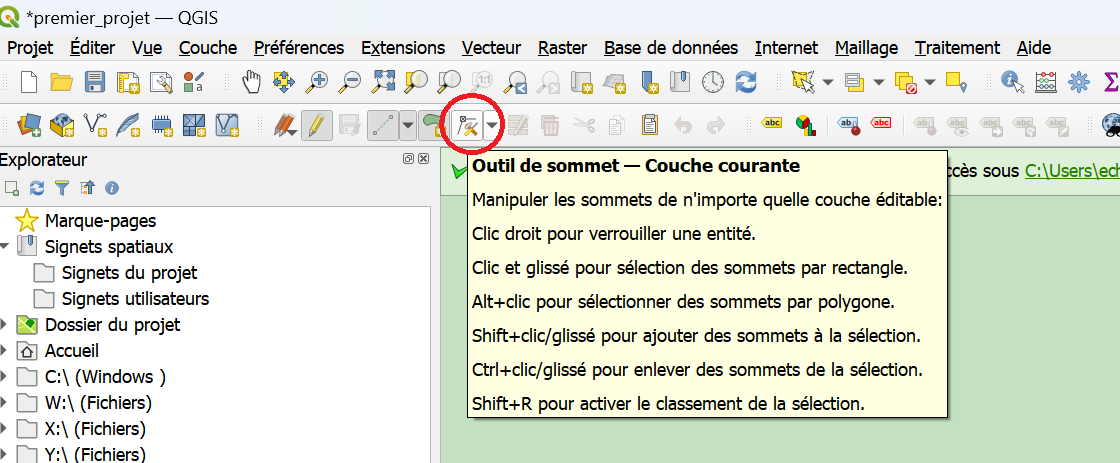Screen dimensions: 1120x463
Task: Open new print layout icon
Action: pos(129,82)
